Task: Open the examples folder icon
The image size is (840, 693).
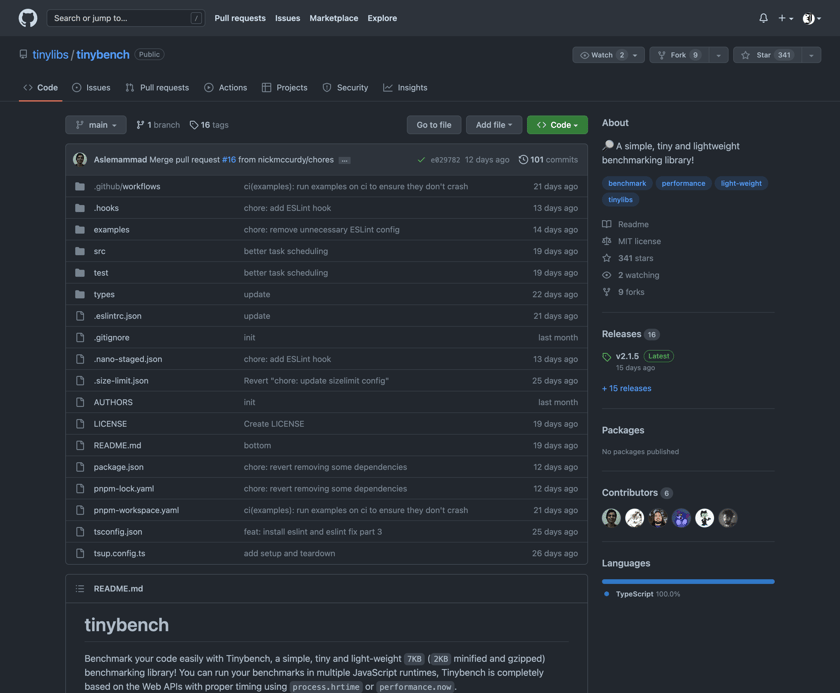Action: click(80, 230)
